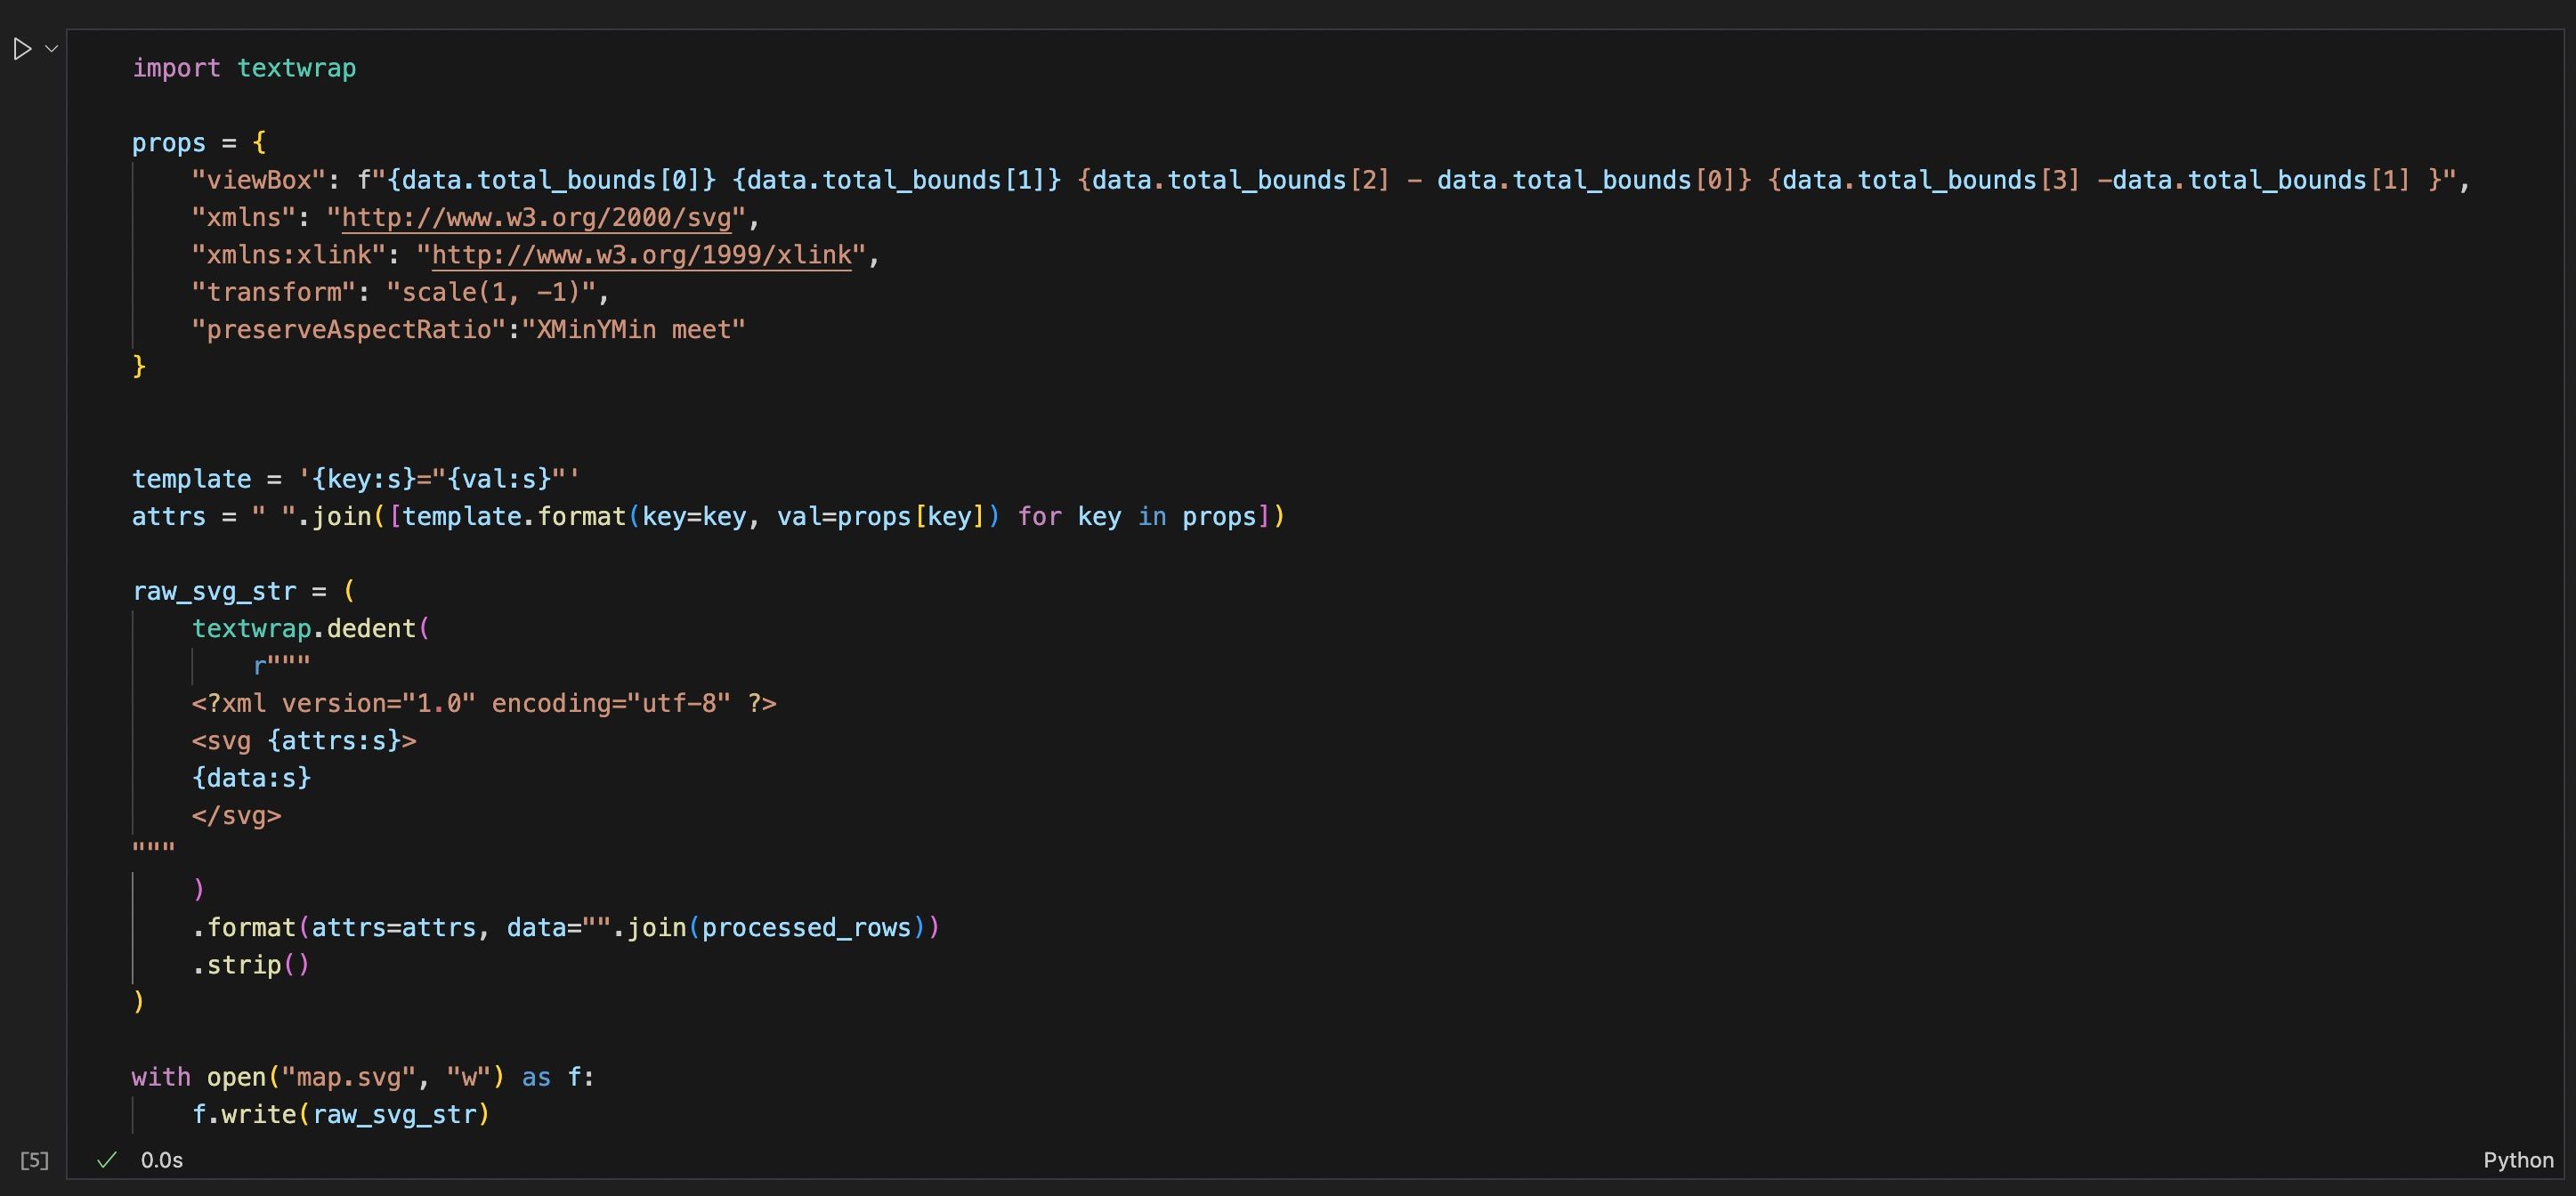The height and width of the screenshot is (1196, 2576).
Task: Run the notebook cell with play button
Action: click(22, 49)
